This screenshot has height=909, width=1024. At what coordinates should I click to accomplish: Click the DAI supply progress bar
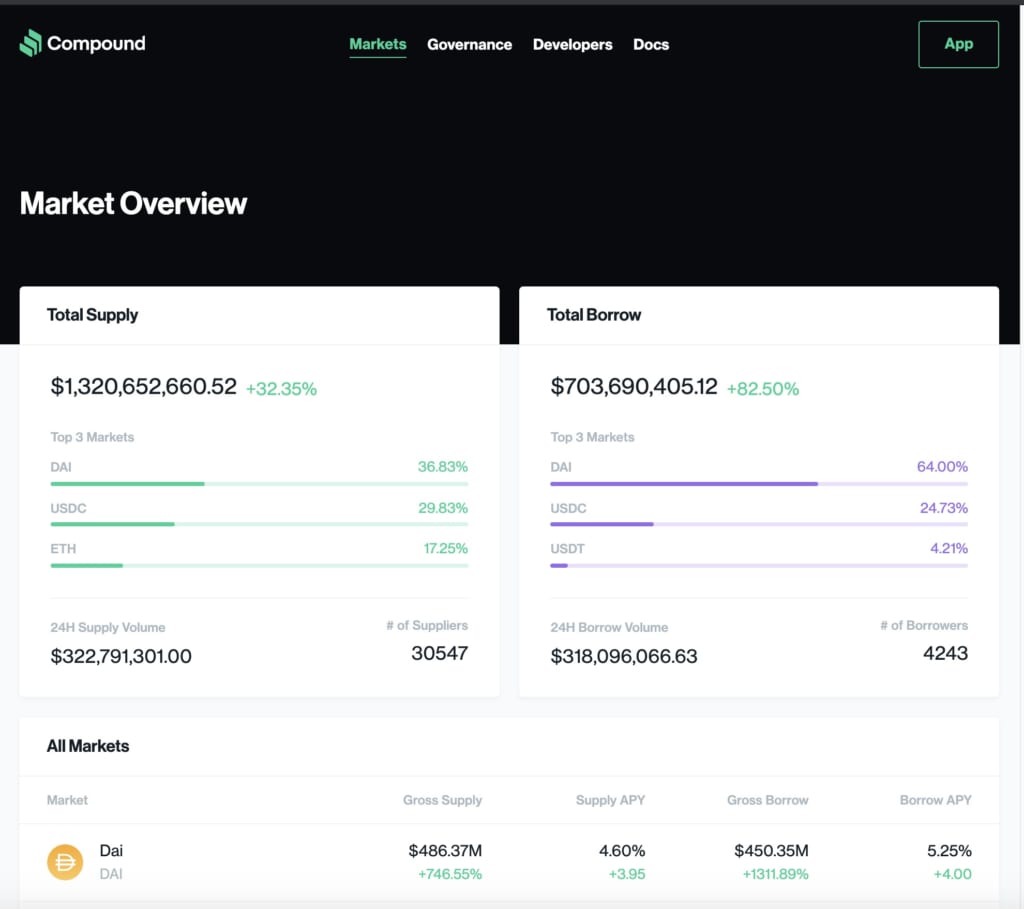259,484
